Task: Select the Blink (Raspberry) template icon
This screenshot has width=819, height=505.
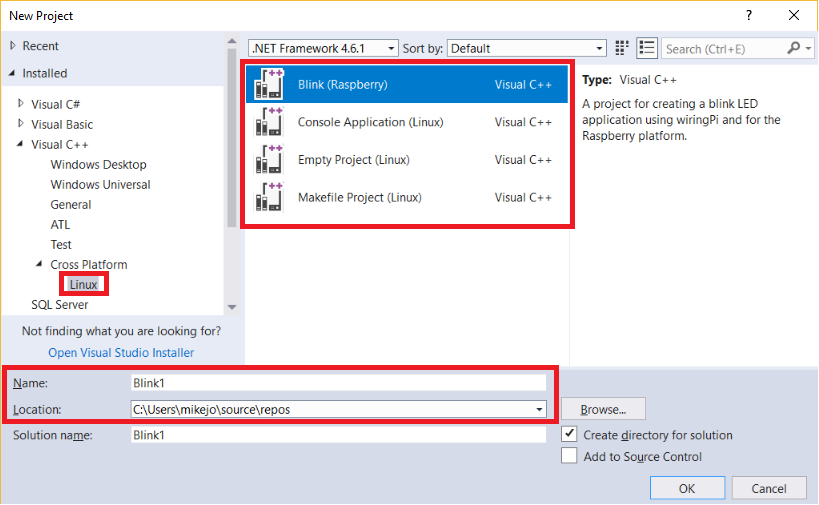Action: click(268, 84)
